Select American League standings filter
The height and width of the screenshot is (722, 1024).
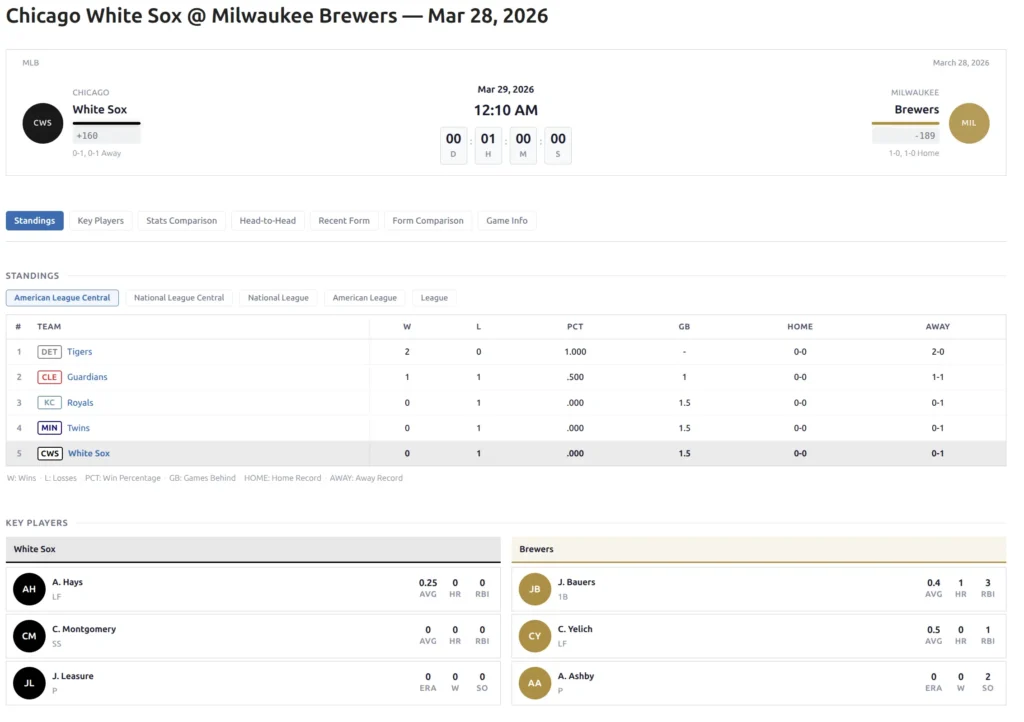(364, 298)
